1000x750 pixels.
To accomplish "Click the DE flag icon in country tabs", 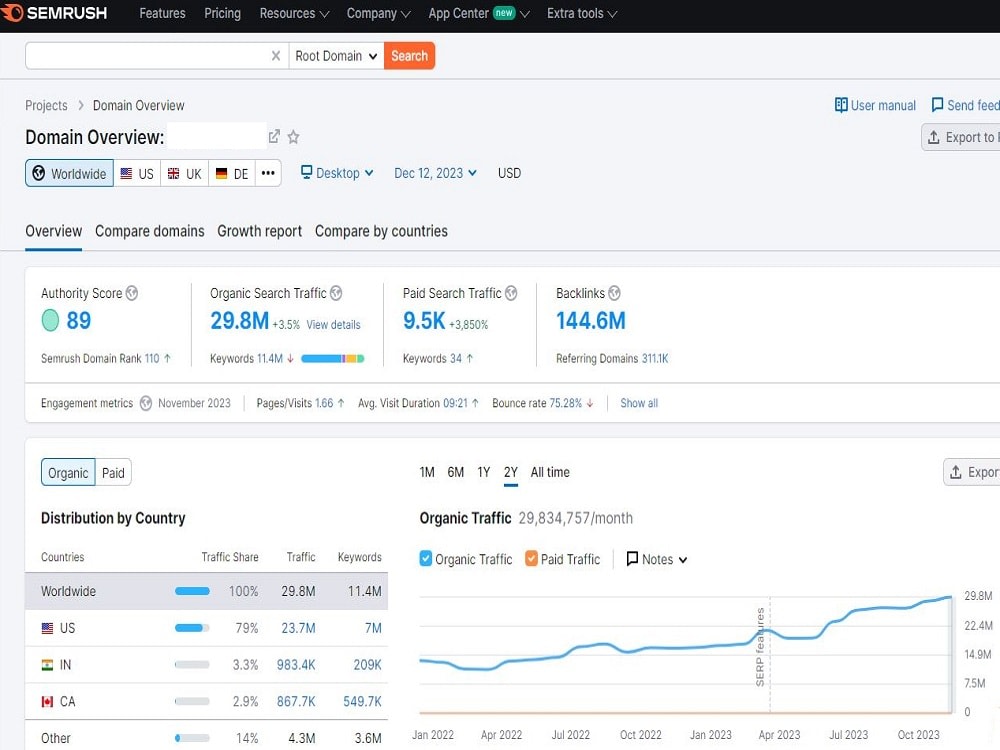I will (221, 173).
